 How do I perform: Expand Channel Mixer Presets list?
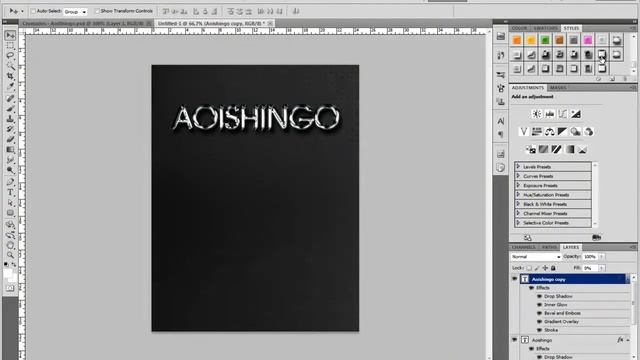click(x=518, y=213)
